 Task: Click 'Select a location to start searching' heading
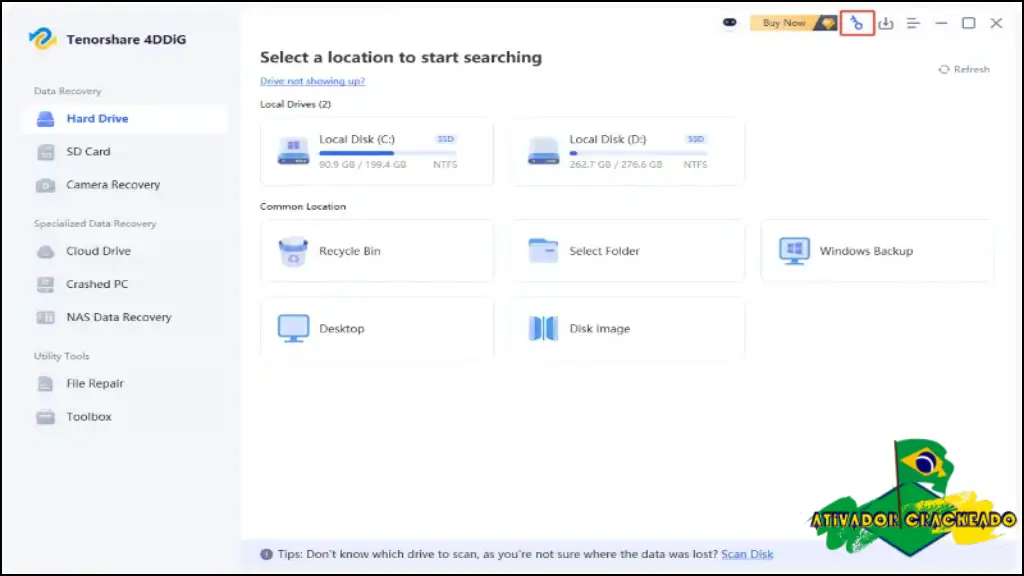click(x=401, y=57)
